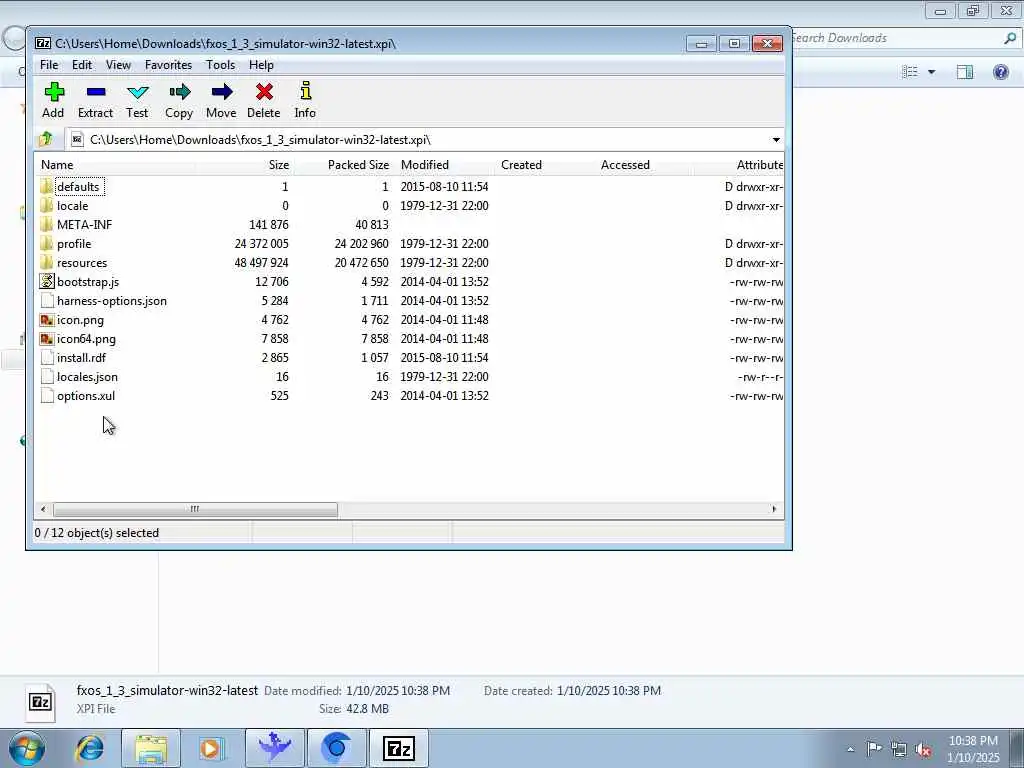Screen dimensions: 1024x768
Task: Toggle preview pane in Explorer window
Action: [965, 72]
